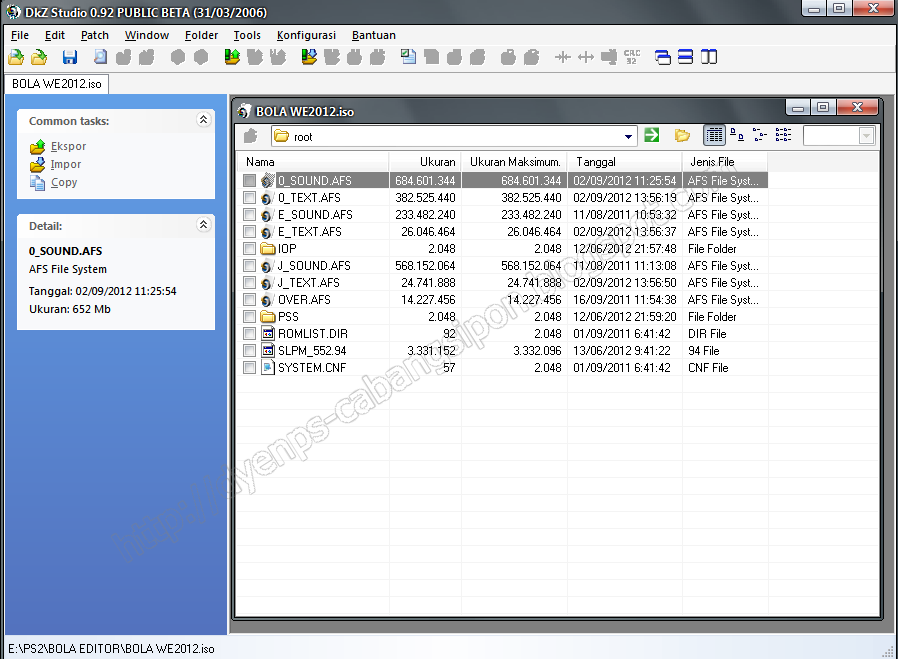
Task: Click the page search toolbar icon
Action: tap(100, 57)
